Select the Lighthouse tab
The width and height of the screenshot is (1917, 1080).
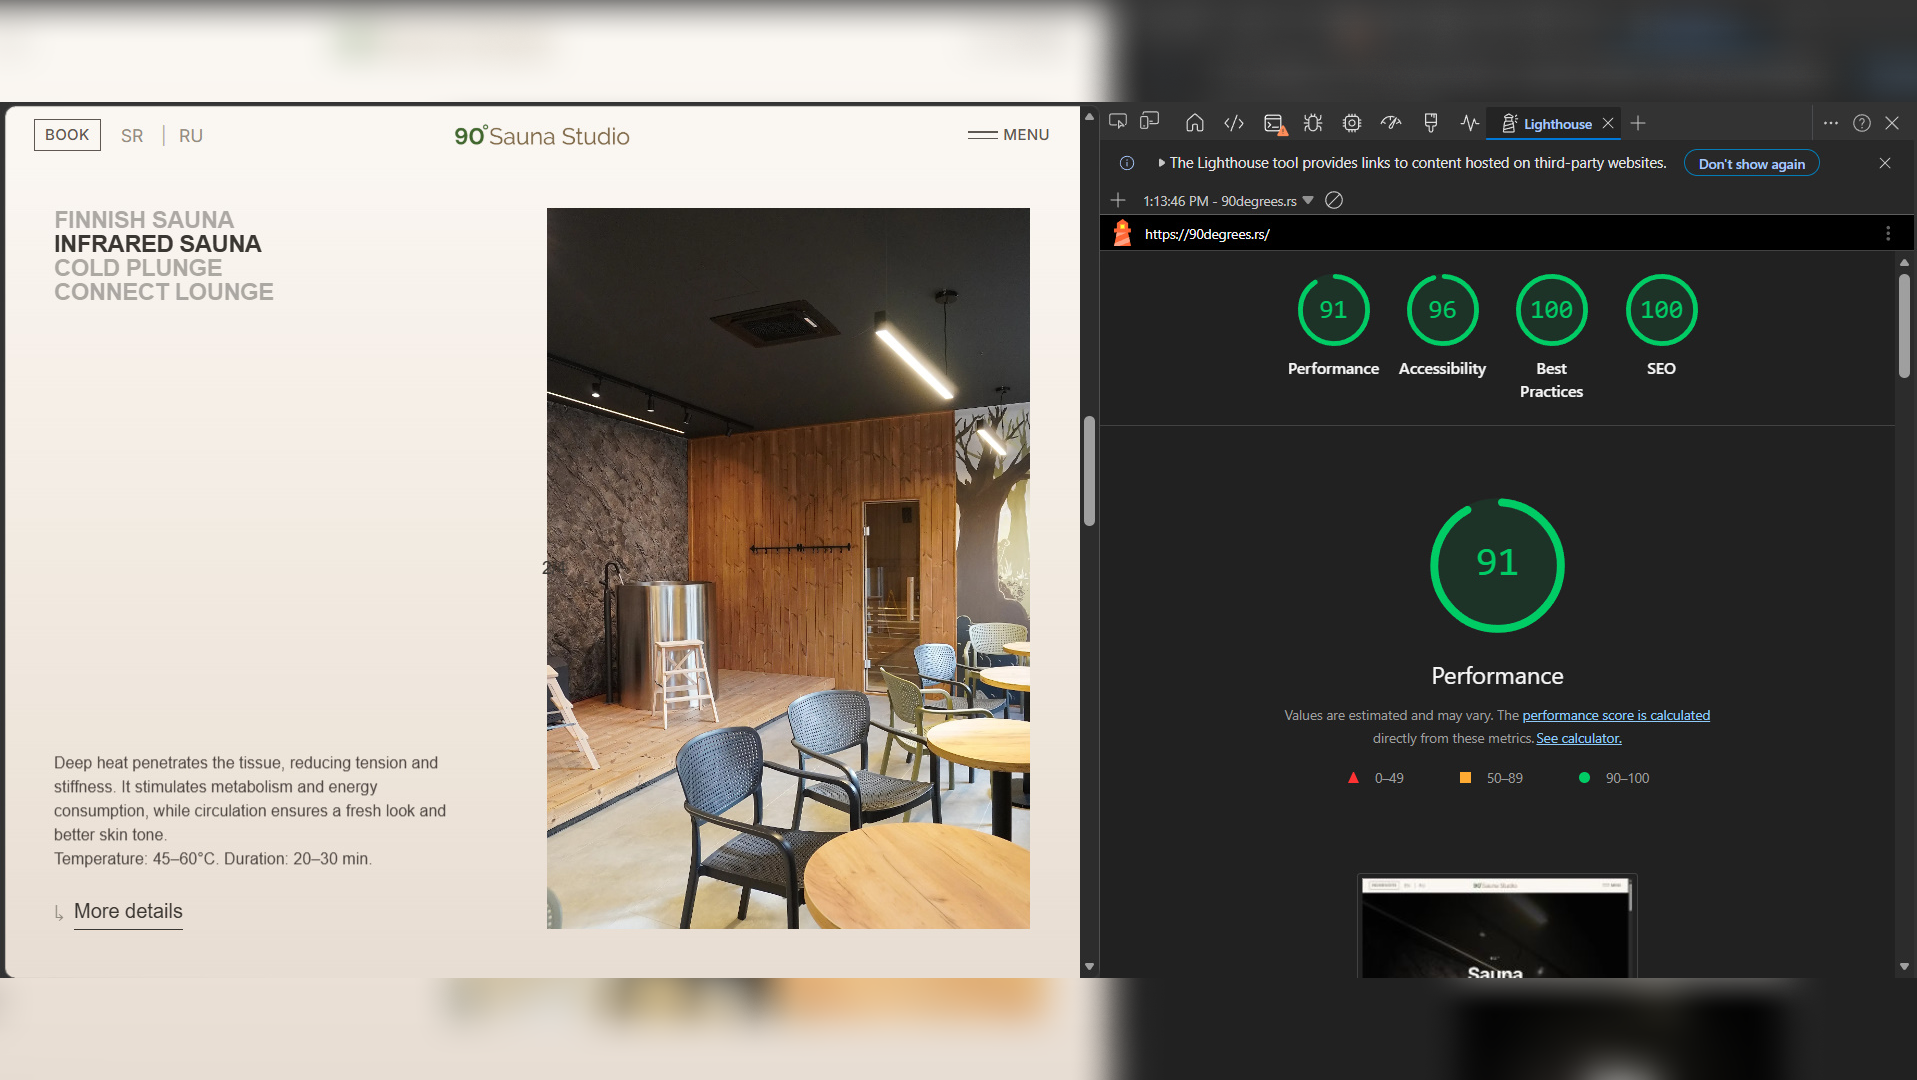coord(1557,124)
